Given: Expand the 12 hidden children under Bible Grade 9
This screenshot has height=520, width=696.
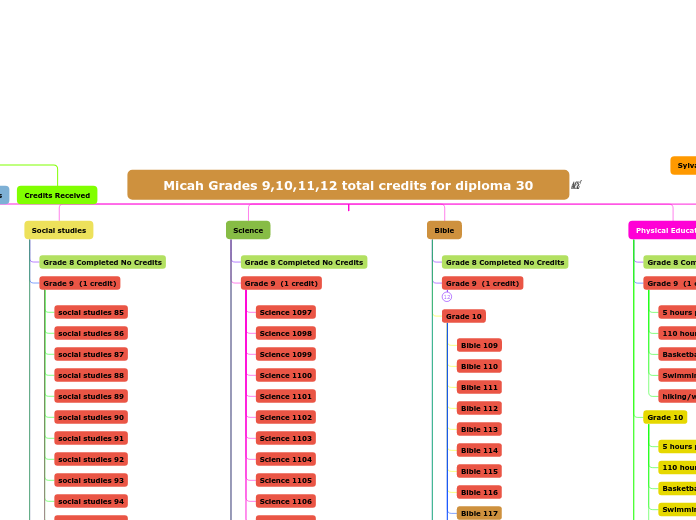Looking at the screenshot, I should point(447,297).
